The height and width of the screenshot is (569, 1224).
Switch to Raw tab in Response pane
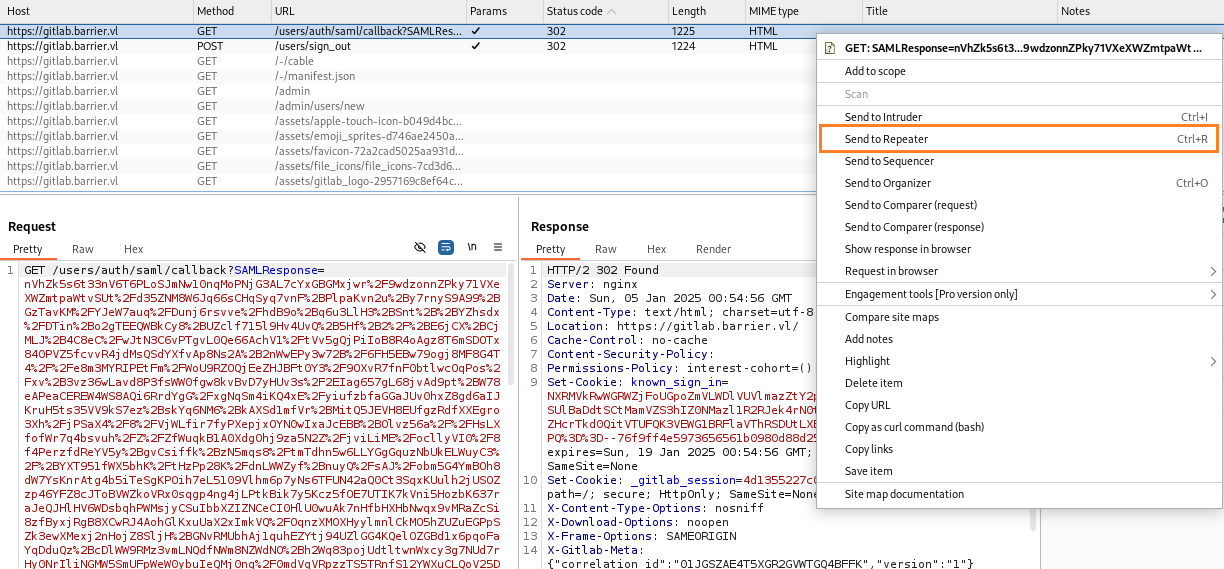tap(605, 249)
